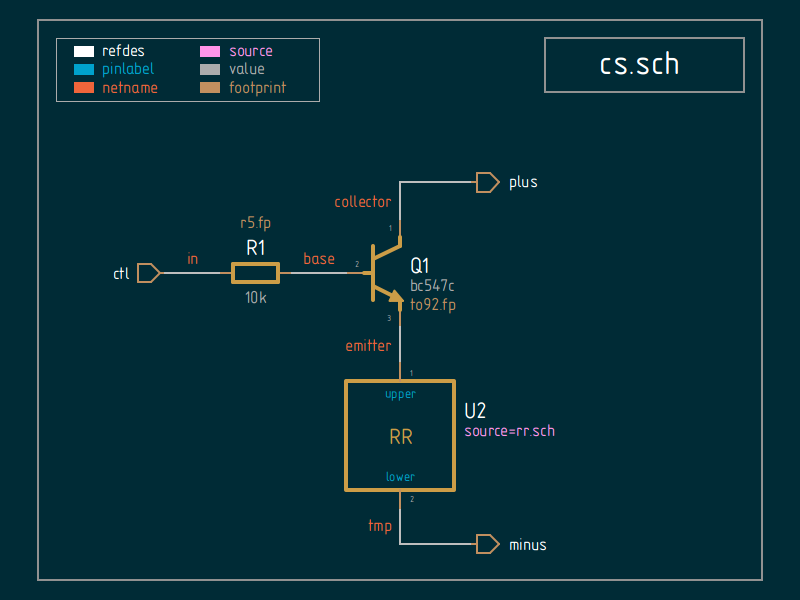Open the source=rr.sch subcircuit link
The width and height of the screenshot is (800, 600).
[509, 431]
